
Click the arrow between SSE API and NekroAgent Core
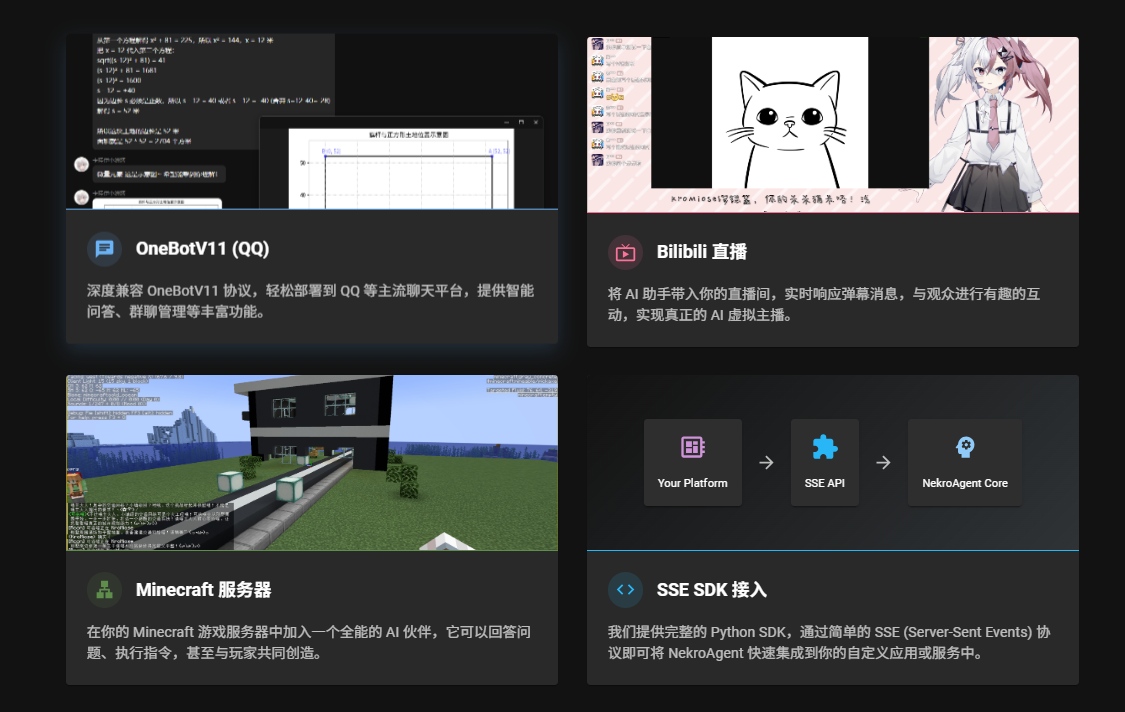tap(884, 462)
